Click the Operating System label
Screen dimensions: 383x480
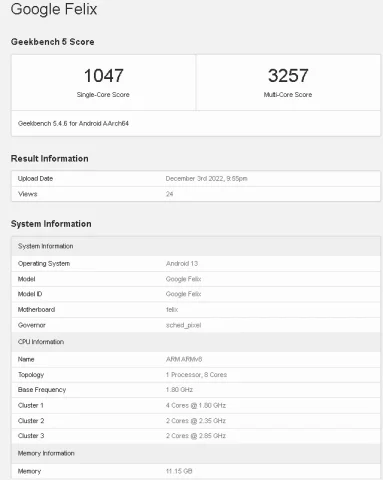(44, 264)
